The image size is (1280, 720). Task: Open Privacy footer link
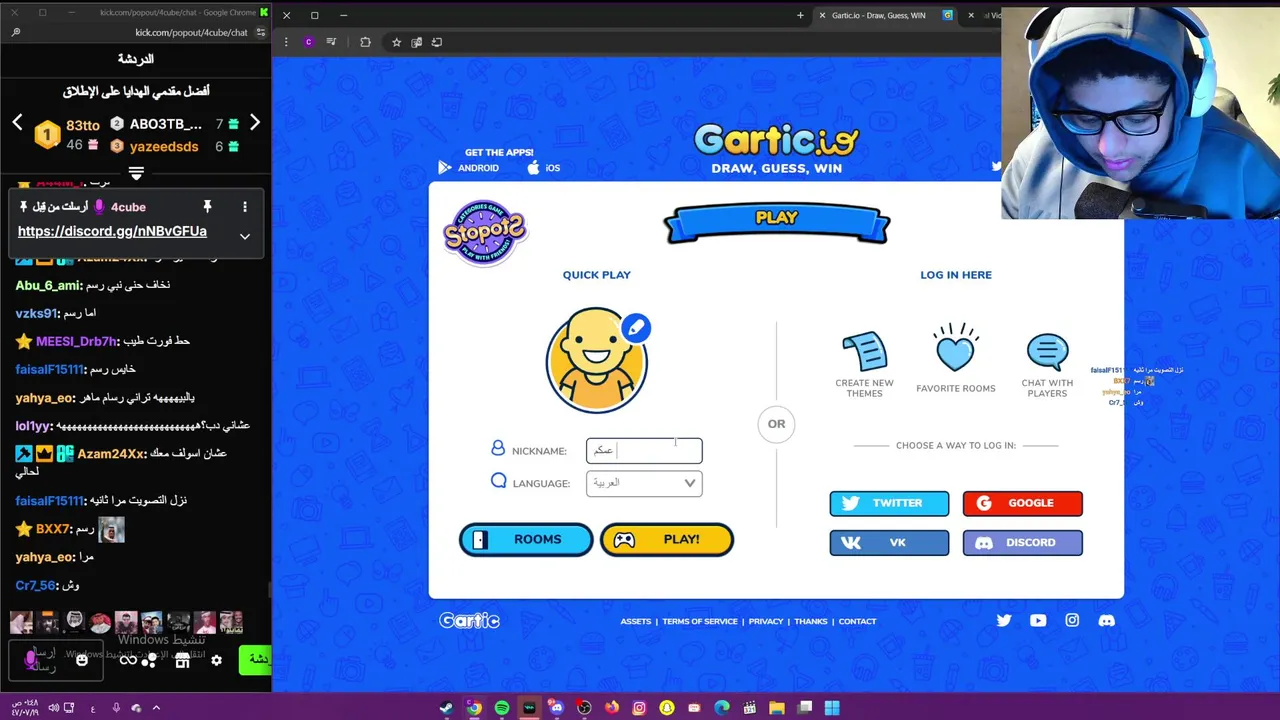coord(766,621)
